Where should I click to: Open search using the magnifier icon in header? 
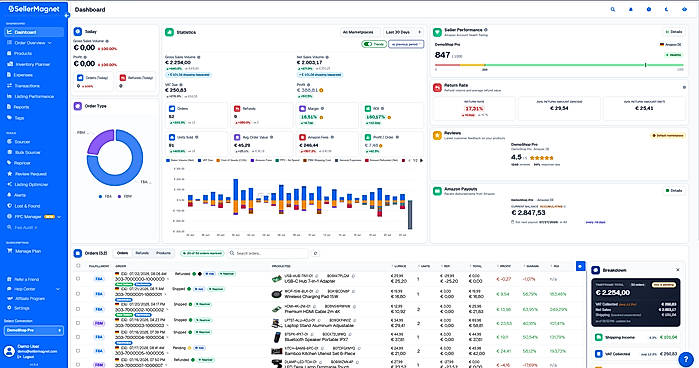tap(613, 9)
